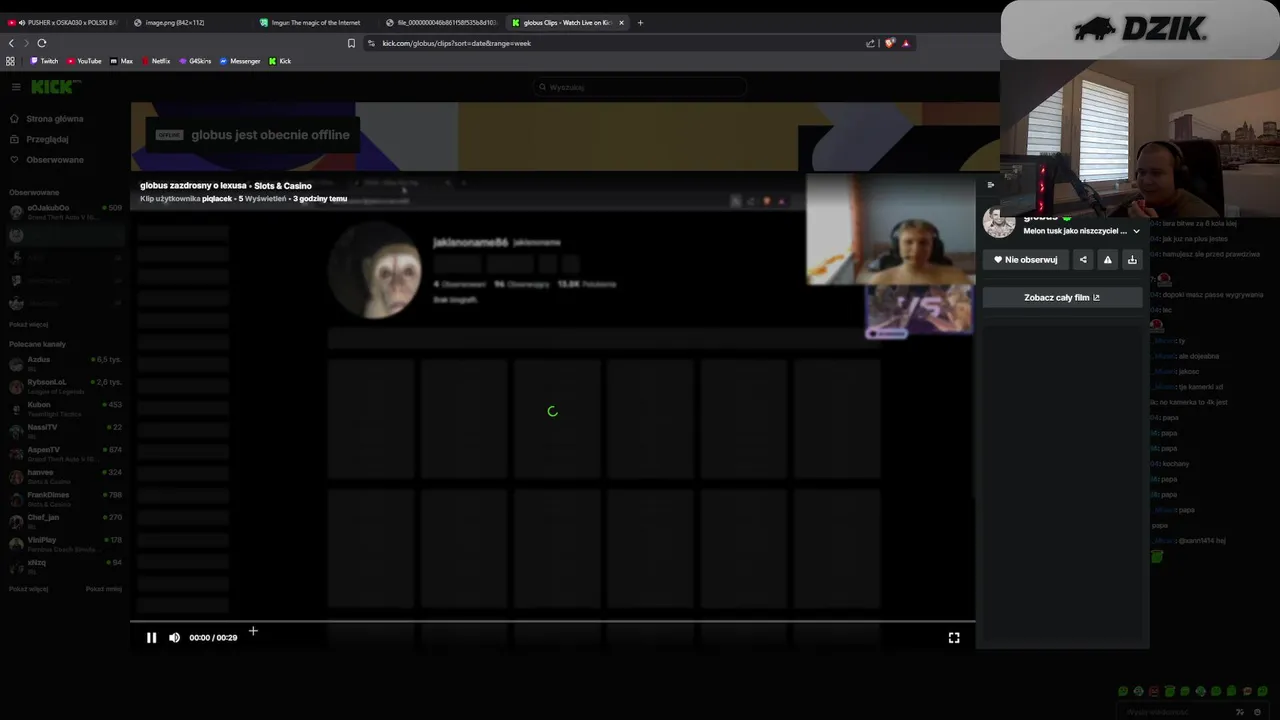The height and width of the screenshot is (720, 1280).
Task: Collapse recommended list with Pokaż mniej
Action: click(x=104, y=589)
